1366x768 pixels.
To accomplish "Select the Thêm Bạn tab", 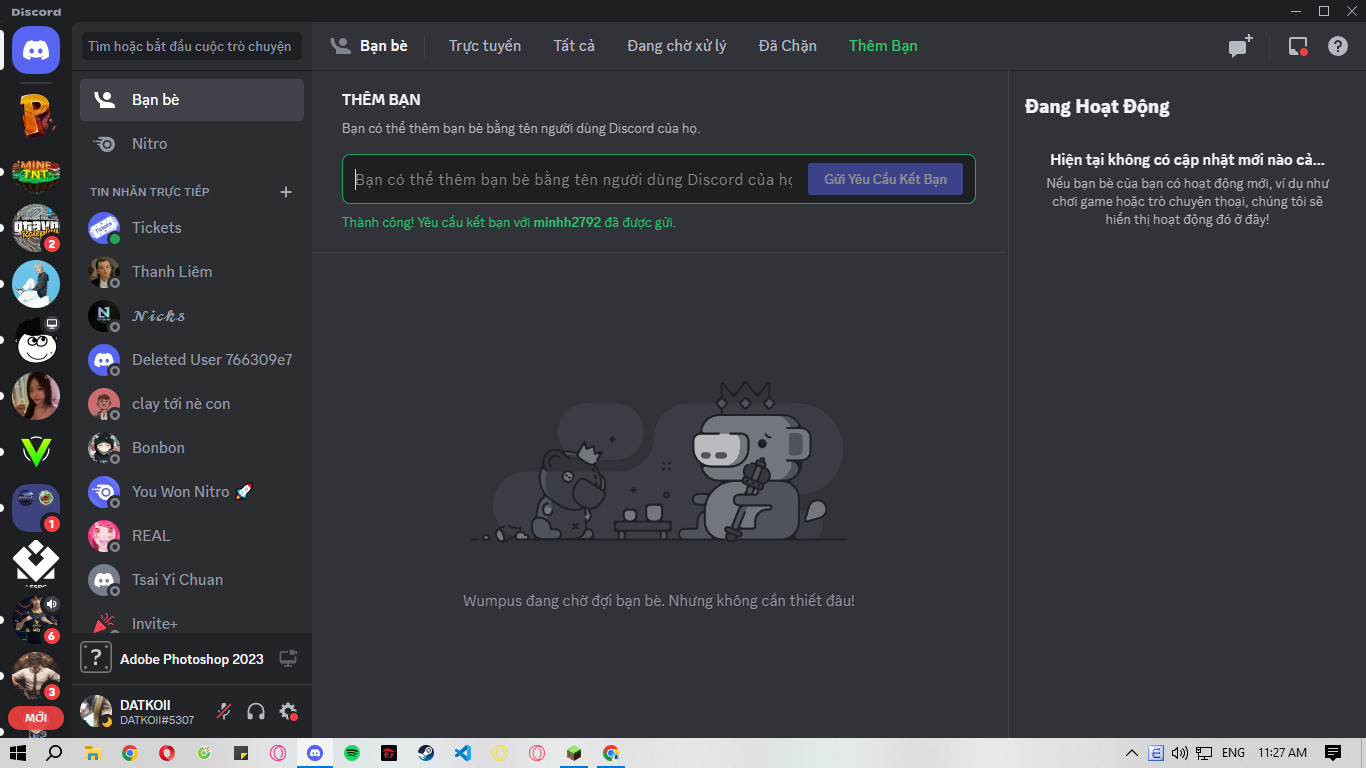I will (x=883, y=46).
